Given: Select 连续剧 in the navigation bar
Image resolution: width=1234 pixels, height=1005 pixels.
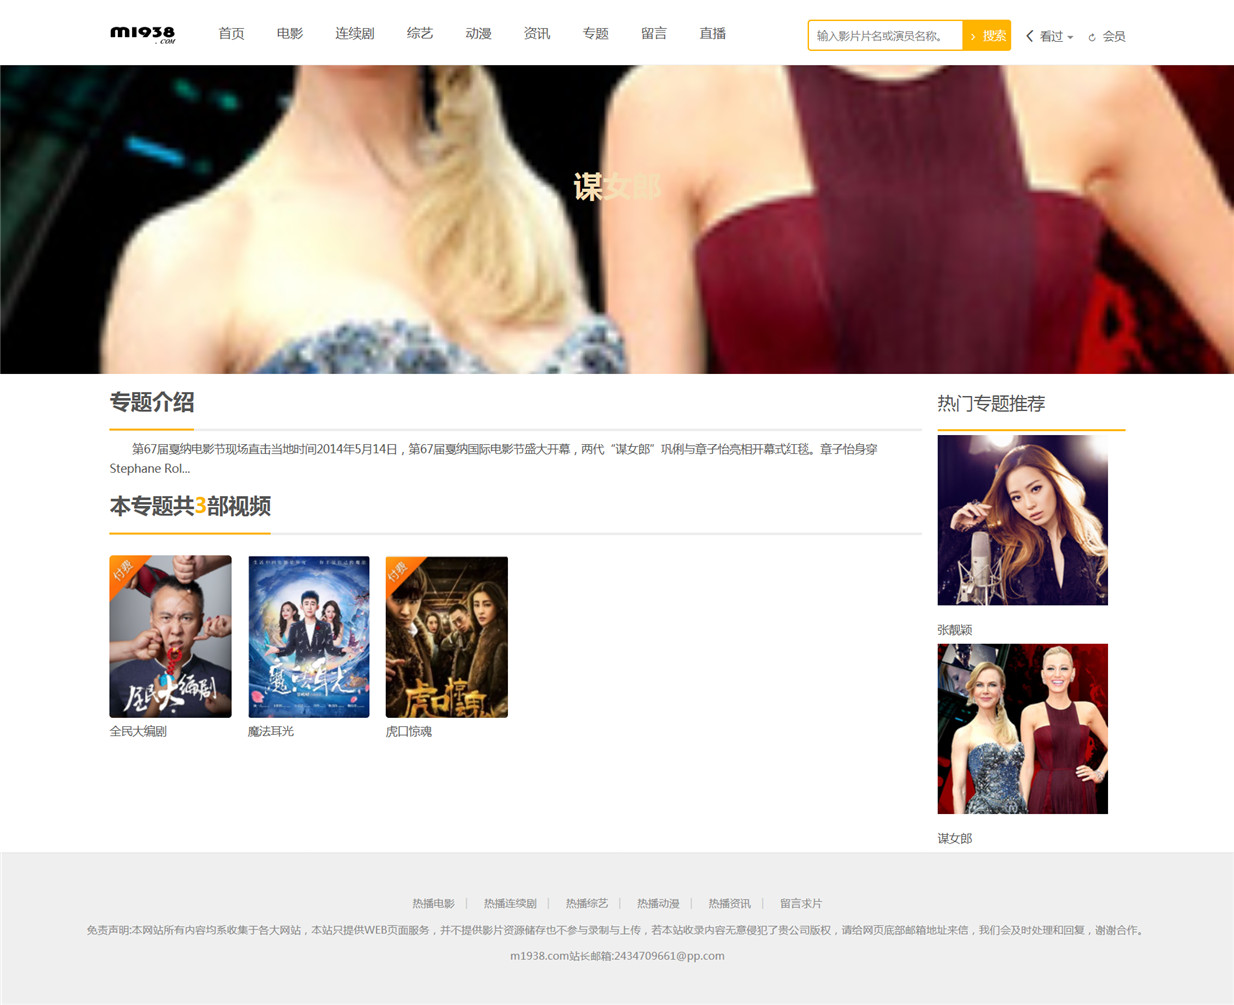Looking at the screenshot, I should point(355,33).
